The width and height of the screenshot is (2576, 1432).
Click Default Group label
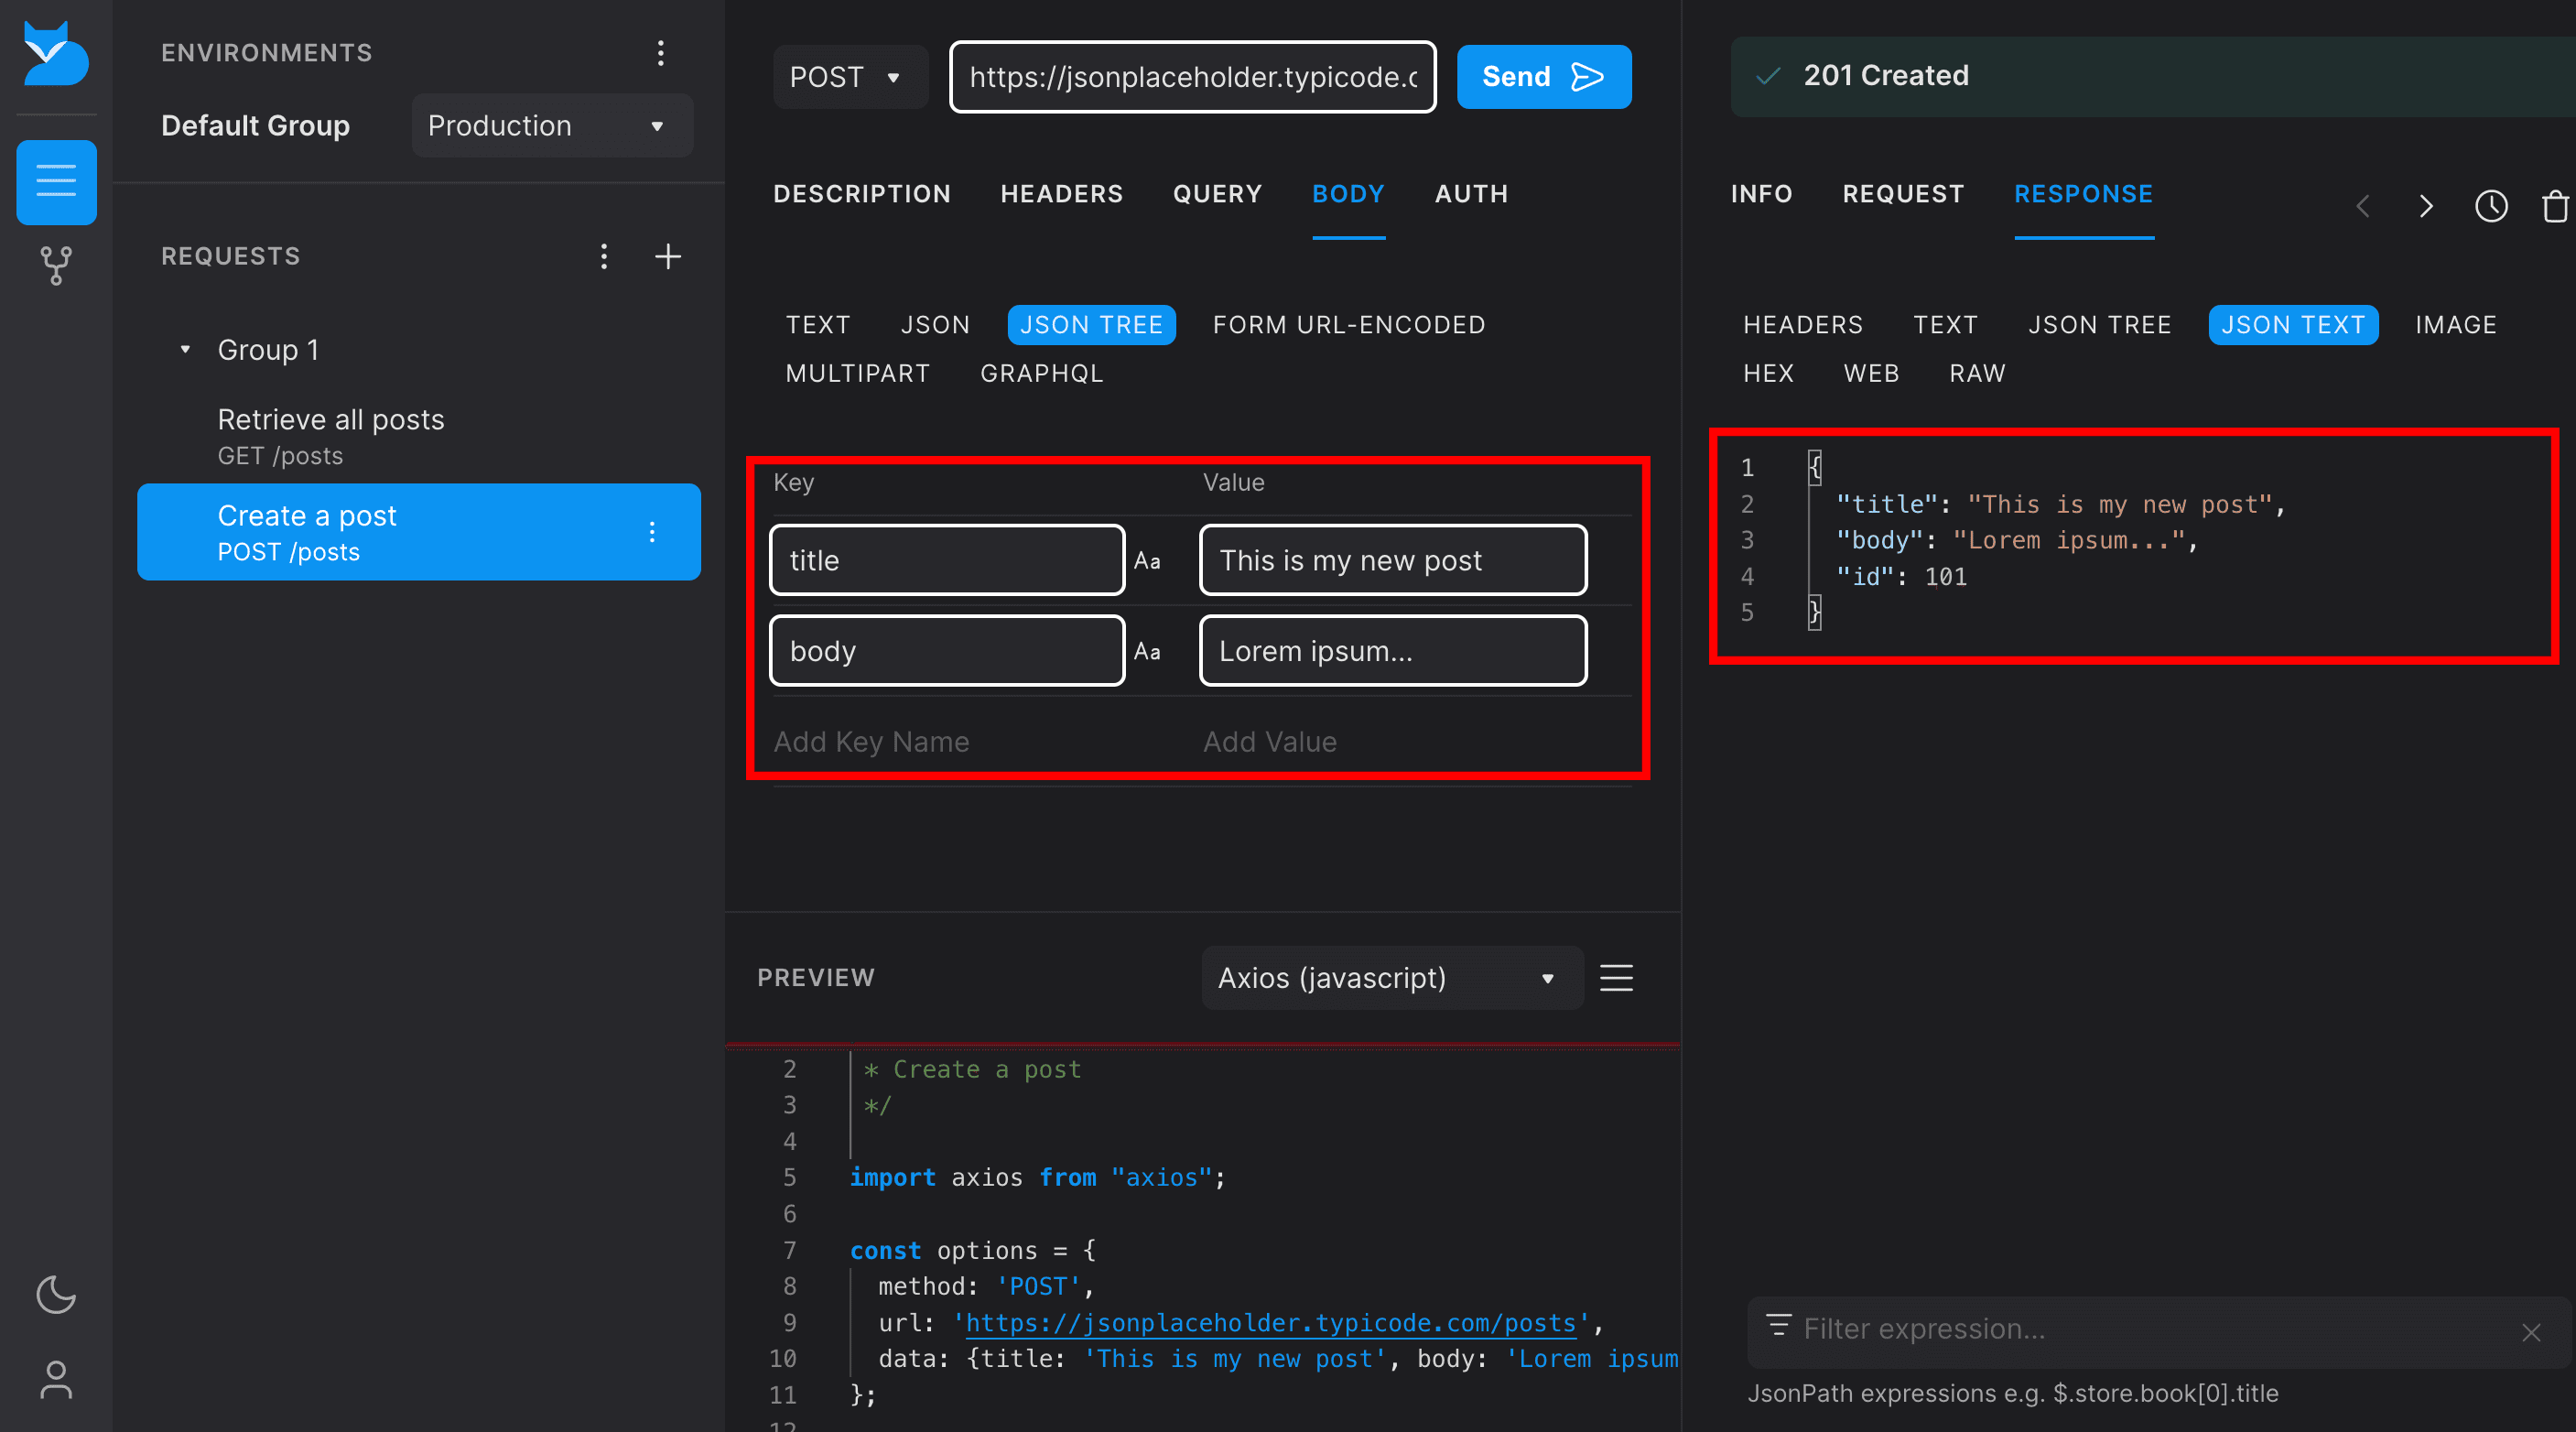click(x=256, y=126)
